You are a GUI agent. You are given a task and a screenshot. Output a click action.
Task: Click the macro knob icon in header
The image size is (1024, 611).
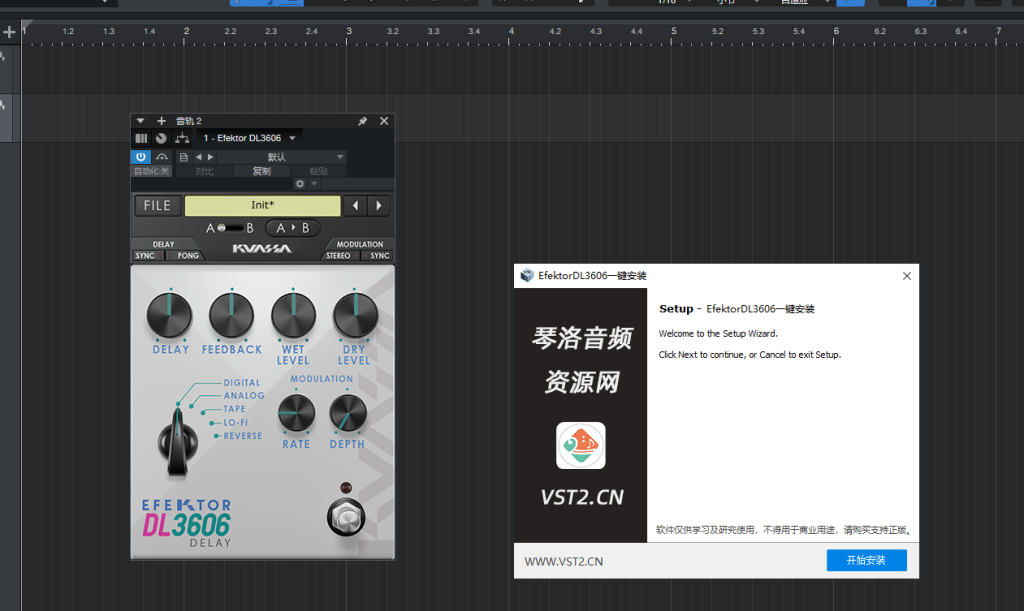(x=161, y=138)
